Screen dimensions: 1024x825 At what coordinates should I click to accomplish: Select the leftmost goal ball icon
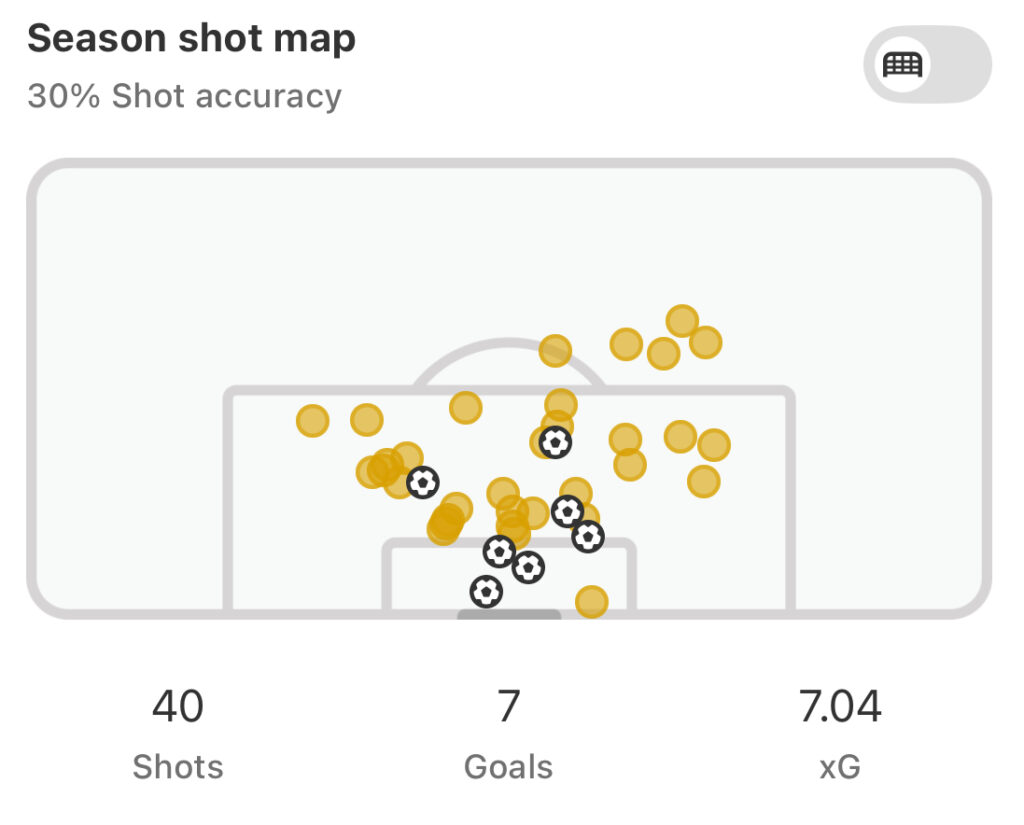click(x=423, y=483)
